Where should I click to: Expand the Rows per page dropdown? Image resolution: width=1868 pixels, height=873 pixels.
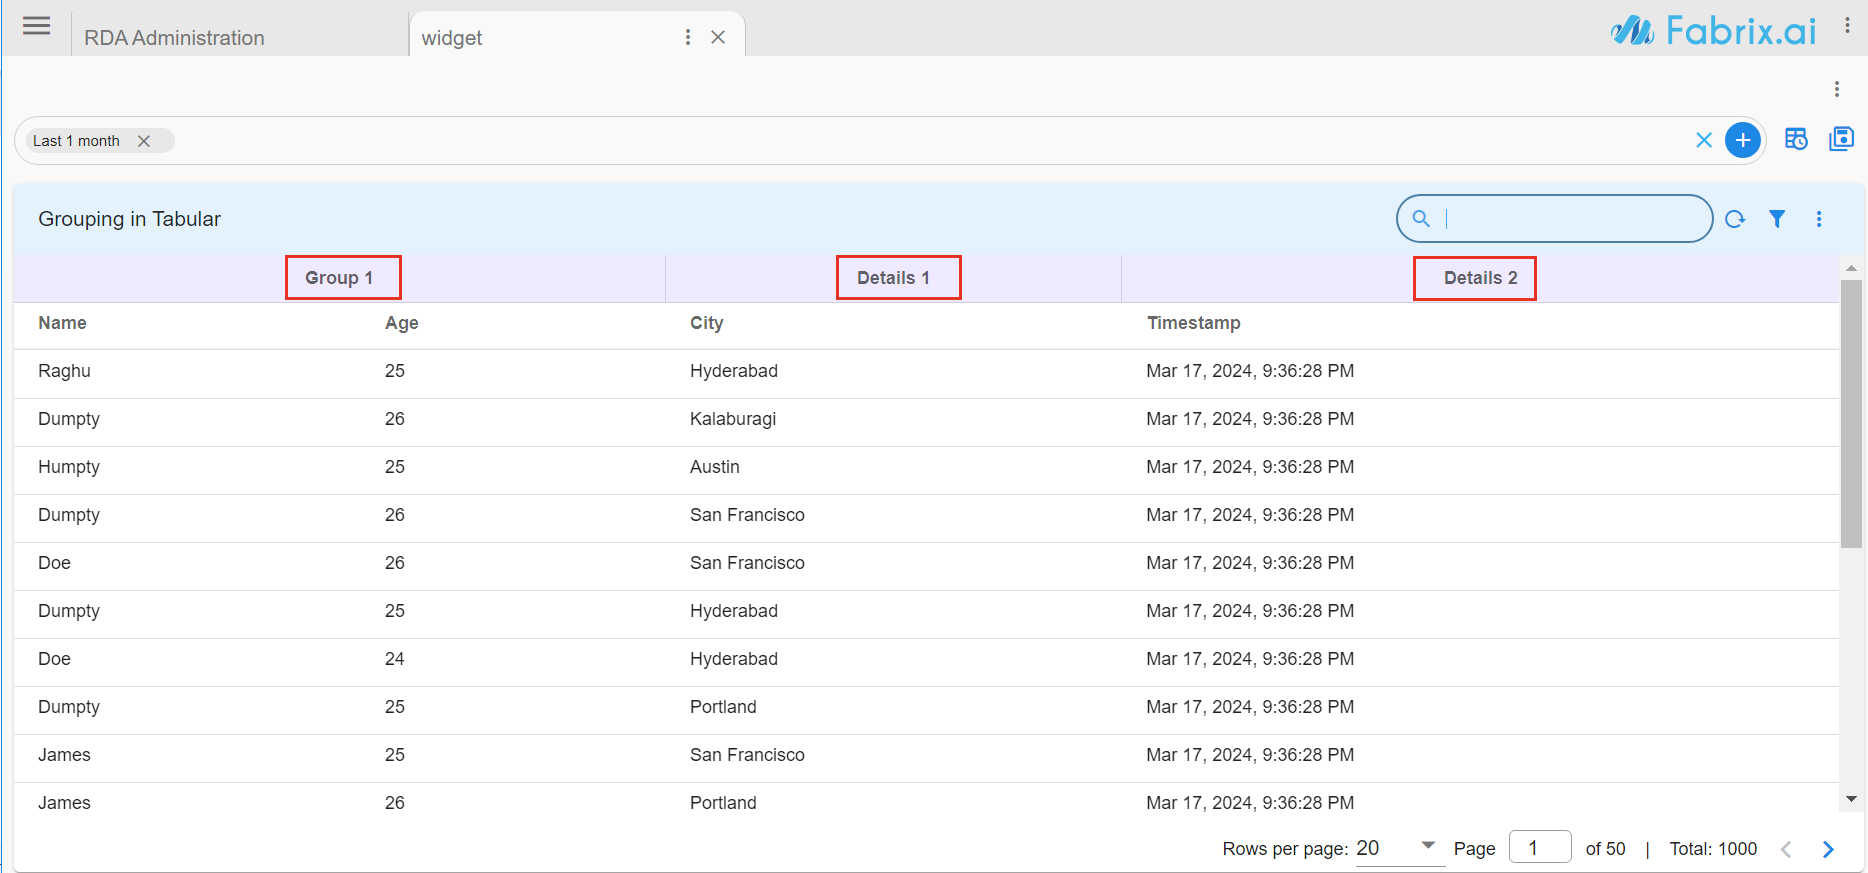(1428, 846)
